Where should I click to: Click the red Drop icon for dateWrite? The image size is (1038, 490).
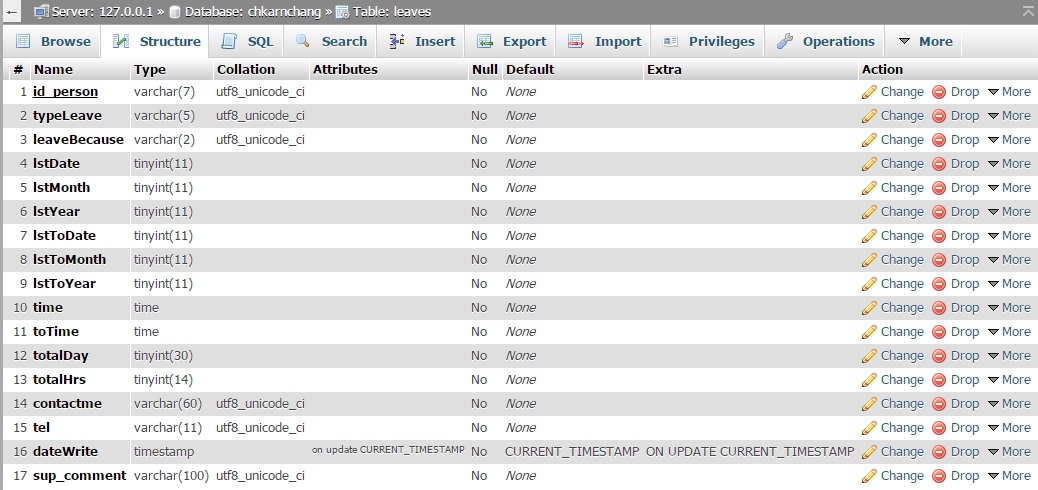point(939,452)
